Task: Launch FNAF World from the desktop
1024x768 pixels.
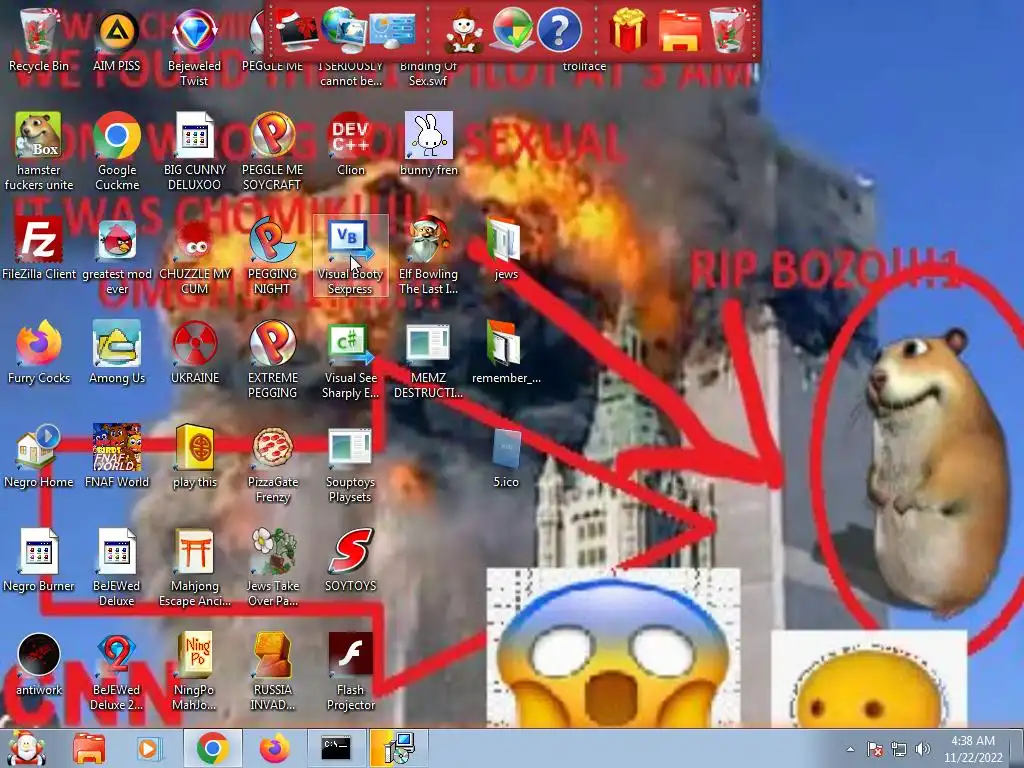Action: tap(117, 456)
